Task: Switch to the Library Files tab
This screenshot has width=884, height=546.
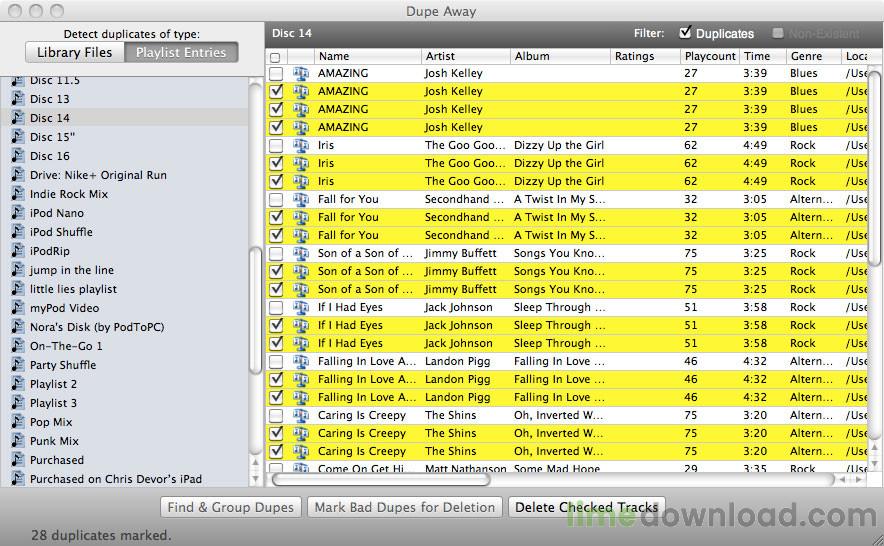Action: pyautogui.click(x=74, y=52)
